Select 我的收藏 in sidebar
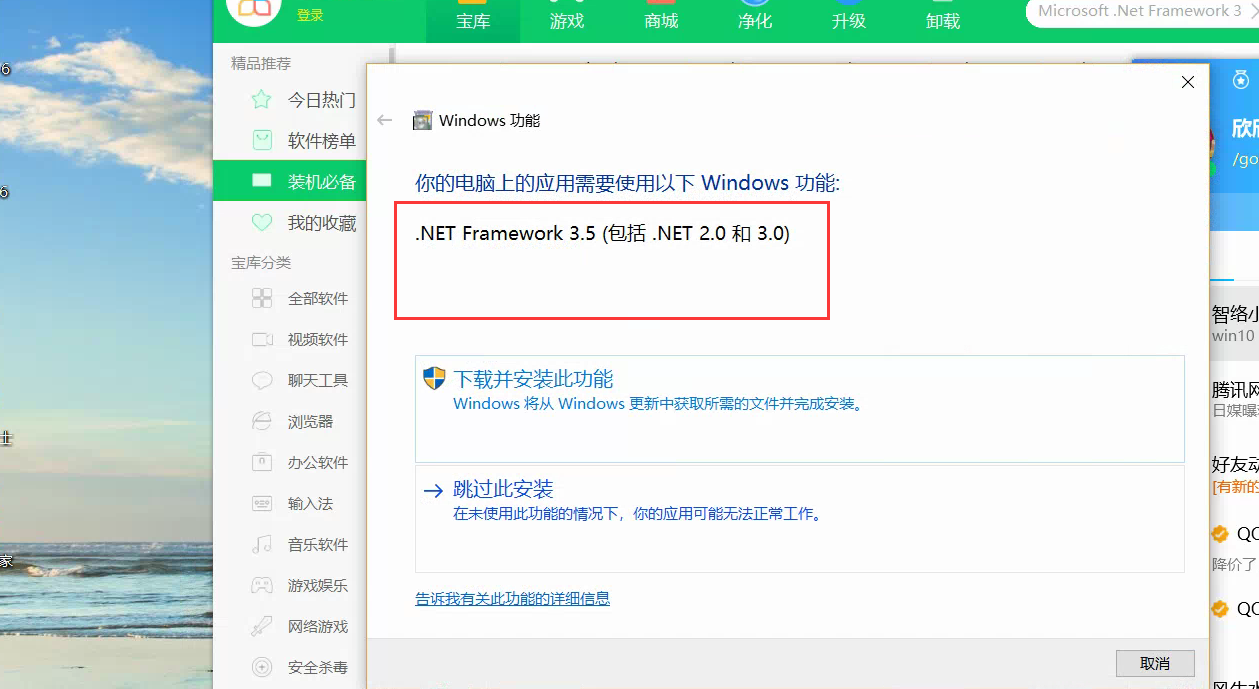1259x689 pixels. [x=322, y=223]
